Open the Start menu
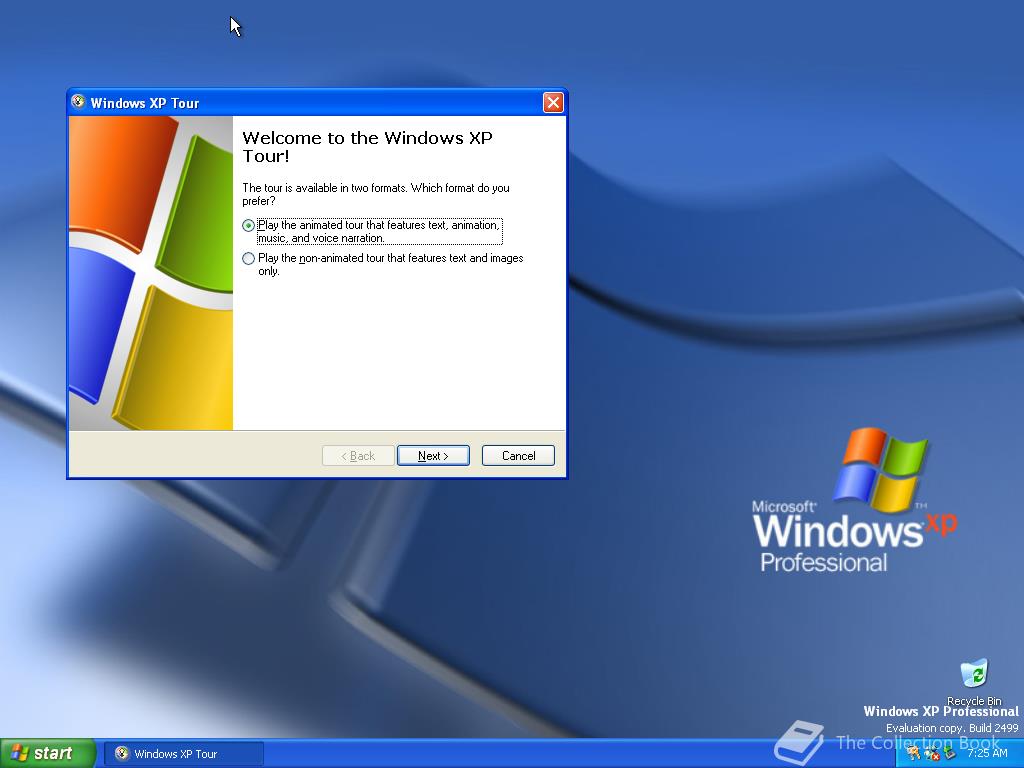 (48, 754)
